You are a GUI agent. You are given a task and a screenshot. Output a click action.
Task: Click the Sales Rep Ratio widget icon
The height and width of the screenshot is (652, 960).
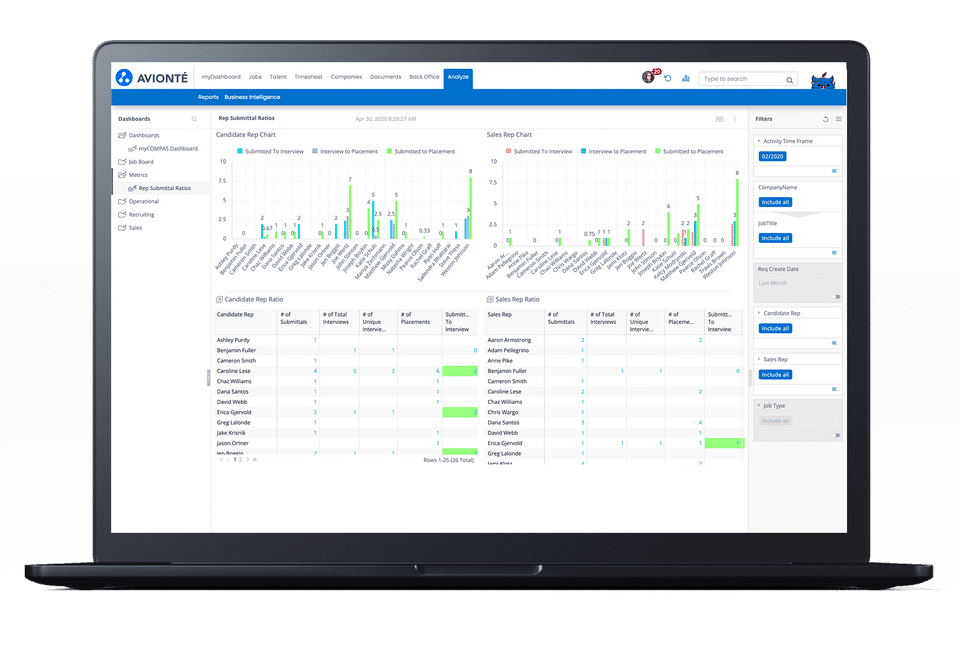pos(490,299)
